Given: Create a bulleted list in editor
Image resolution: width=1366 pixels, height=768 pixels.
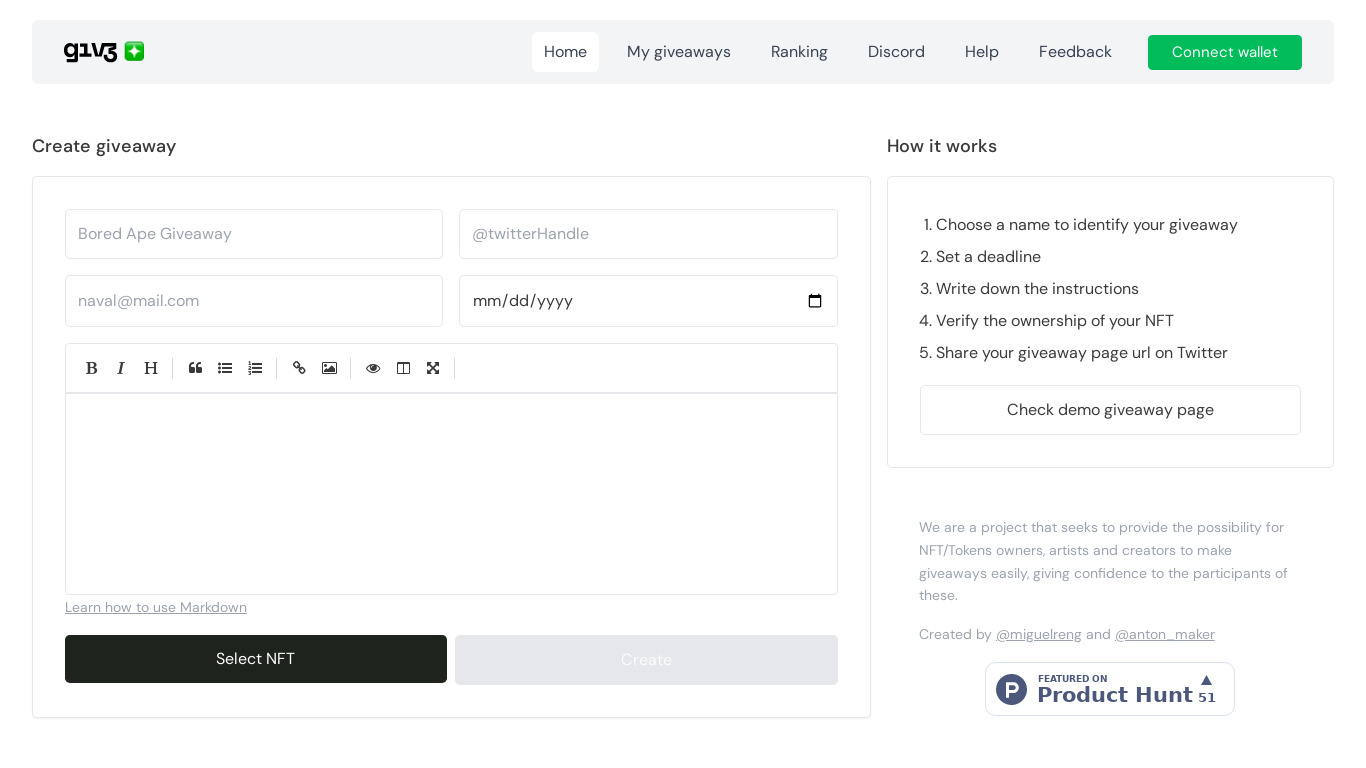Looking at the screenshot, I should (225, 368).
